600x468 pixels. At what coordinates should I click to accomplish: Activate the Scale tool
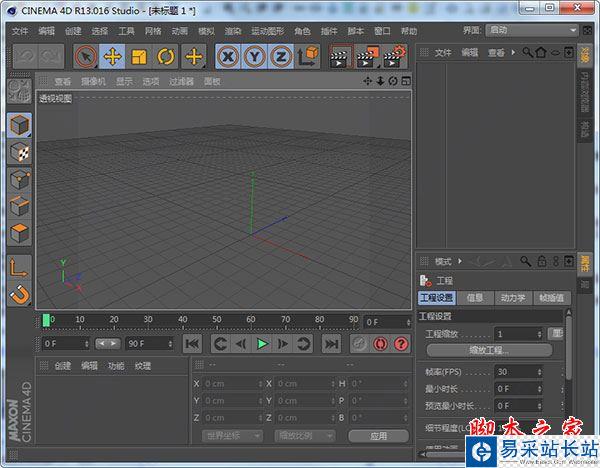[x=139, y=57]
